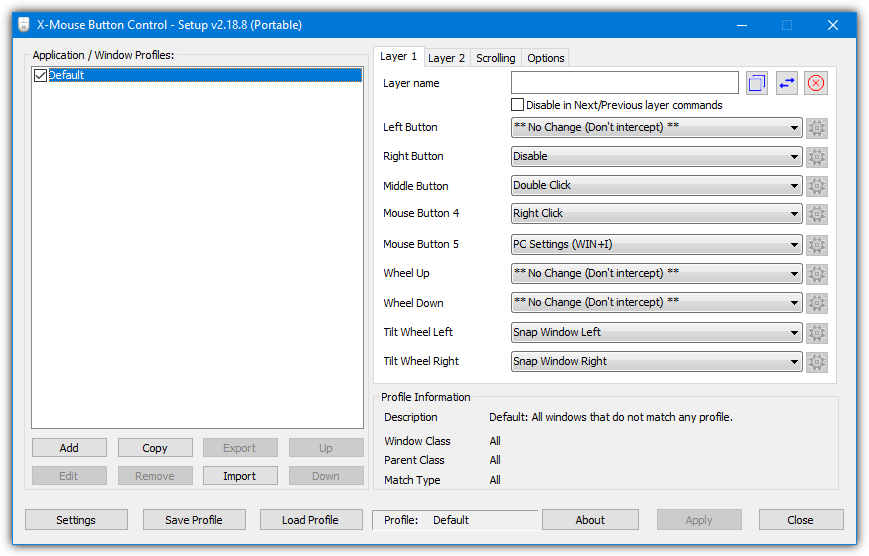Screen dimensions: 869x556
Task: Open gear settings for Wheel Up
Action: (x=816, y=274)
